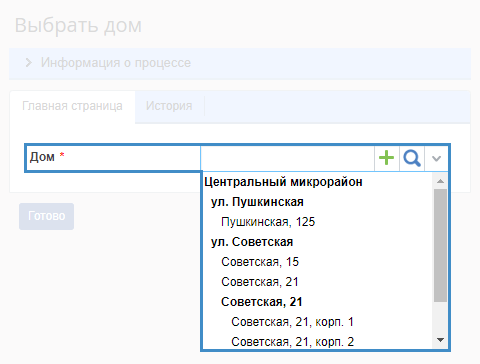Image resolution: width=480 pixels, height=364 pixels.
Task: Click the scrollbar up arrow in list
Action: (440, 181)
